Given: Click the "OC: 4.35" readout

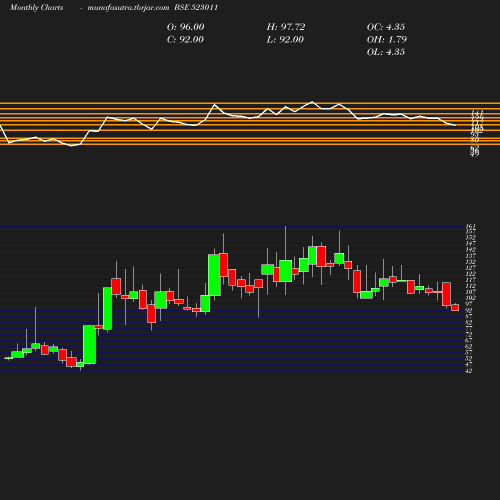Looking at the screenshot, I should (x=386, y=27).
